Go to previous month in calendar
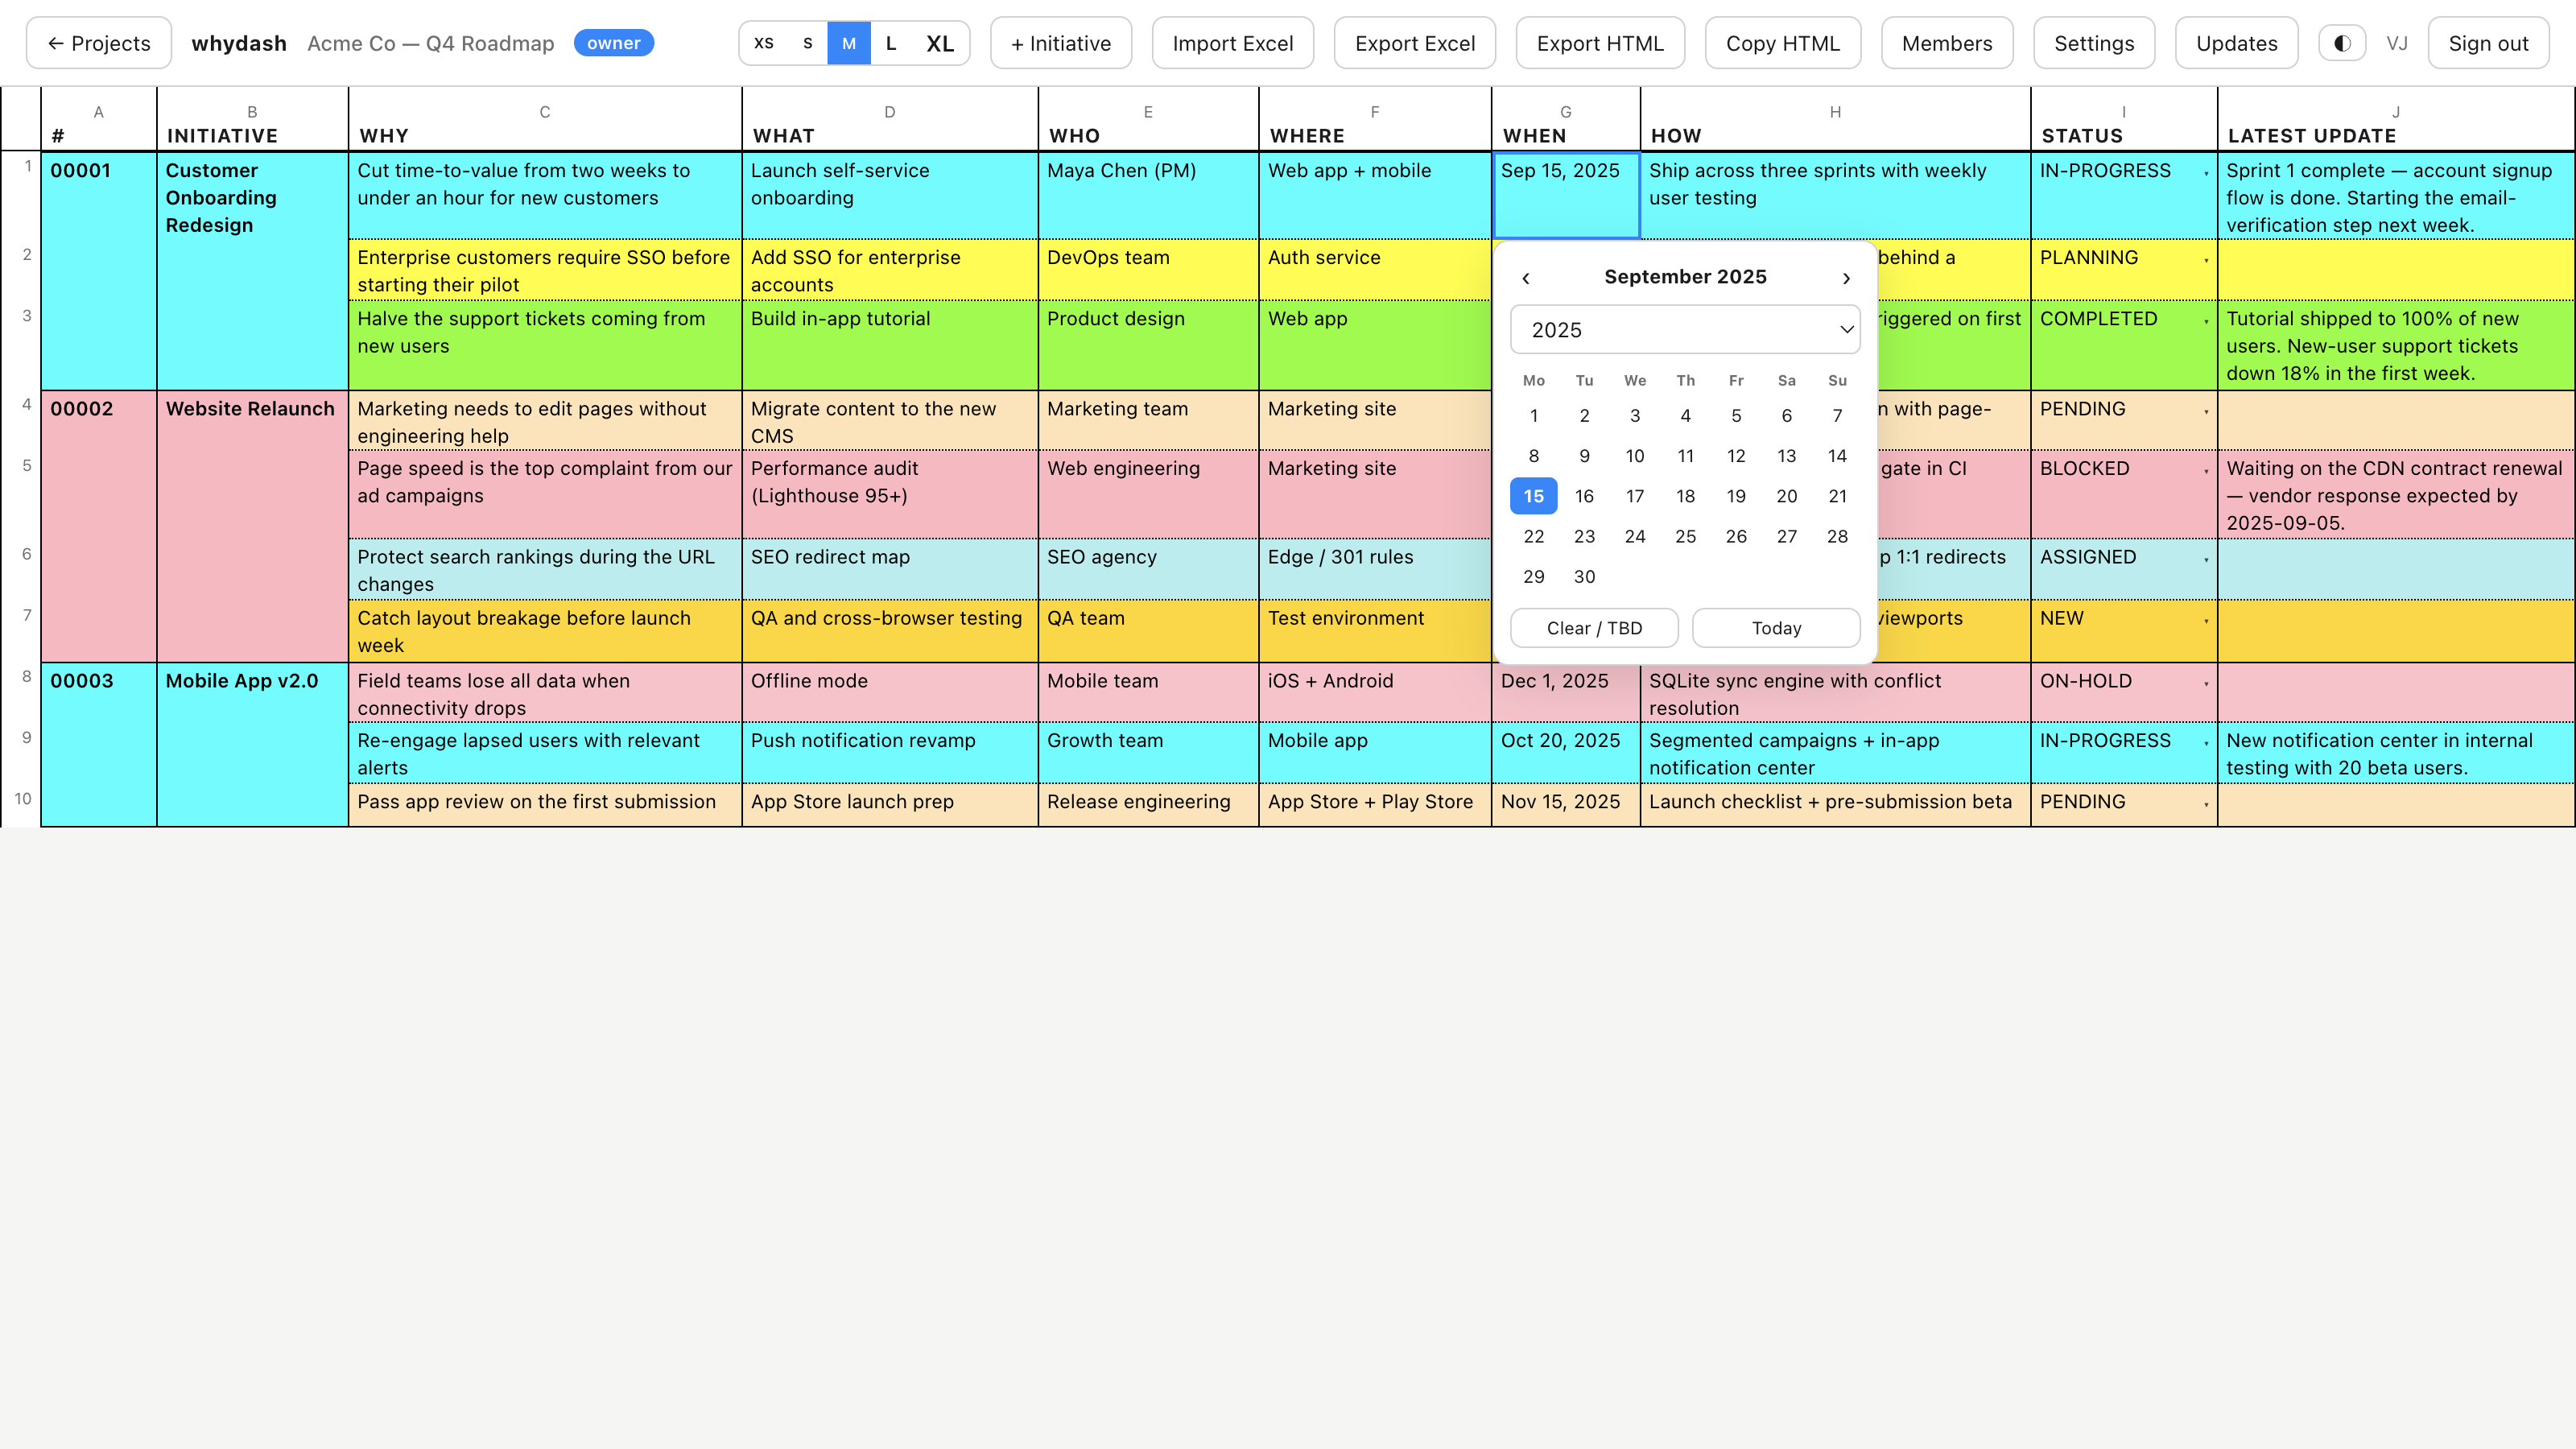 [1526, 278]
